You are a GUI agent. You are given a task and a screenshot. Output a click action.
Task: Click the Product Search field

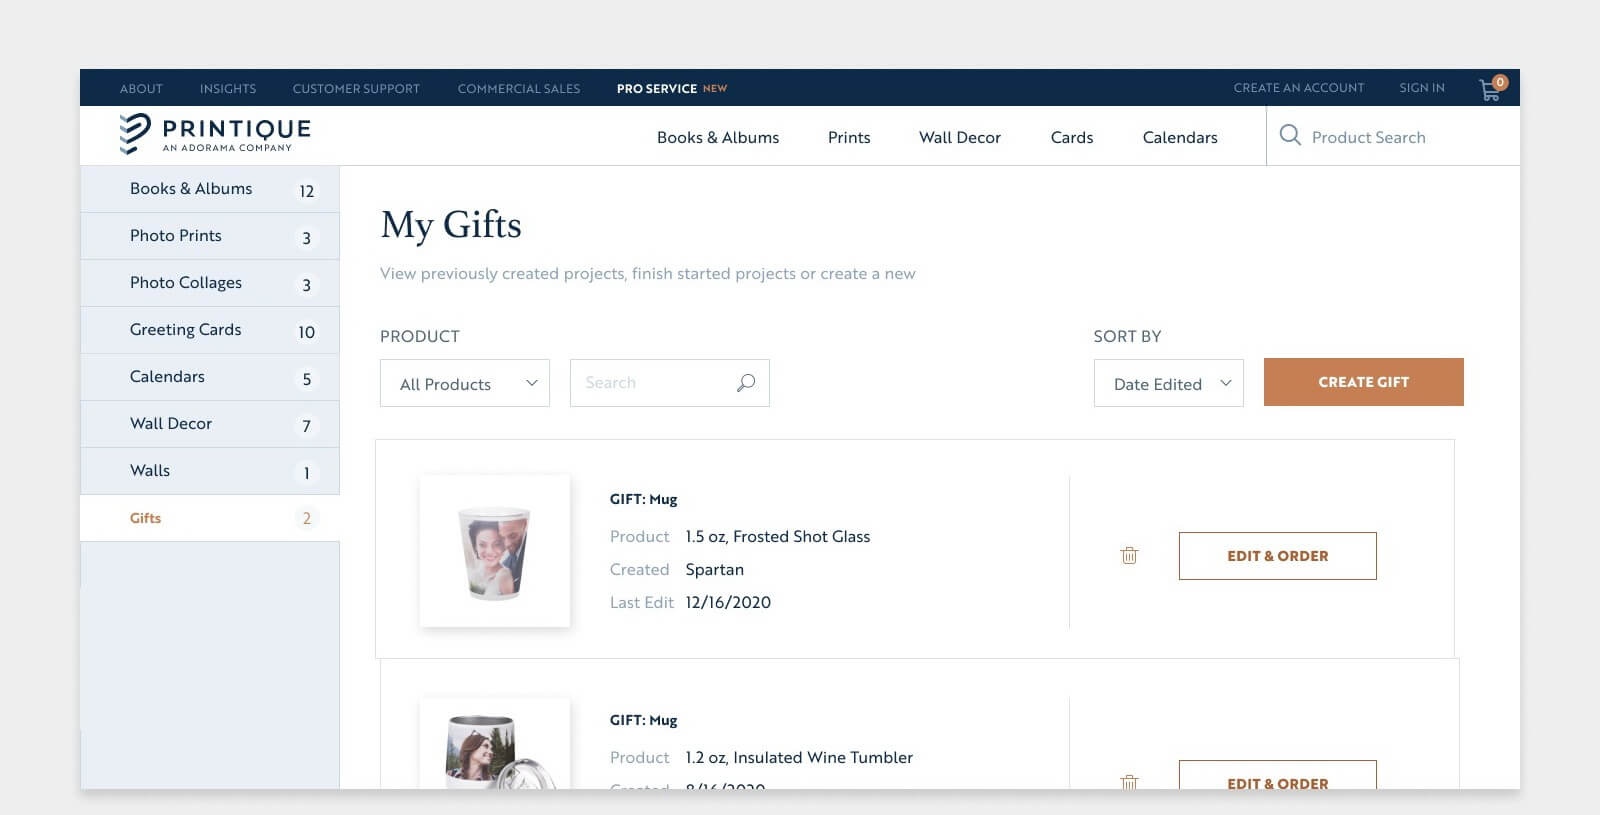[x=1393, y=136]
